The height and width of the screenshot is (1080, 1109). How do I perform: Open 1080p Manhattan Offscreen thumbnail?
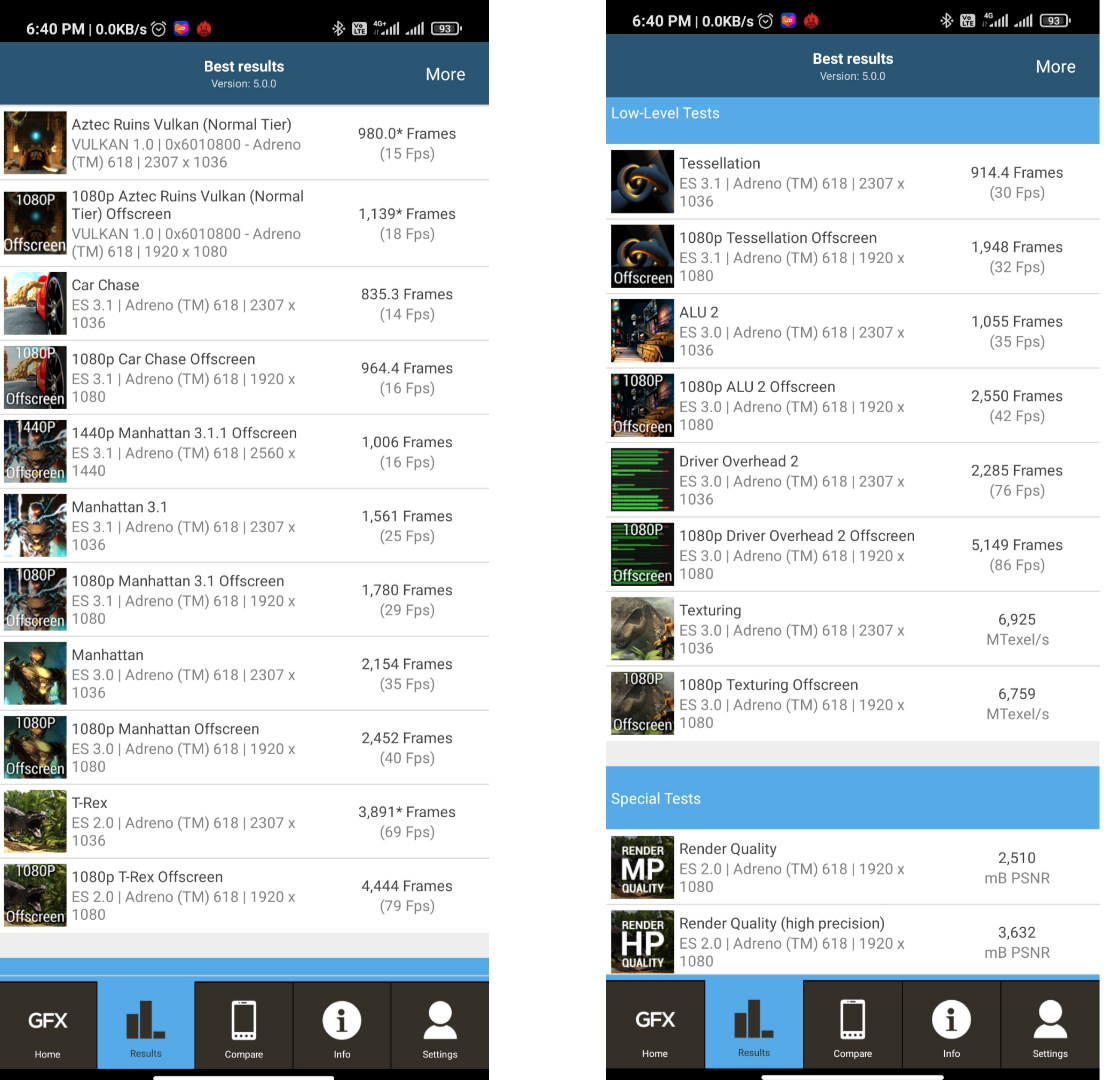[35, 747]
